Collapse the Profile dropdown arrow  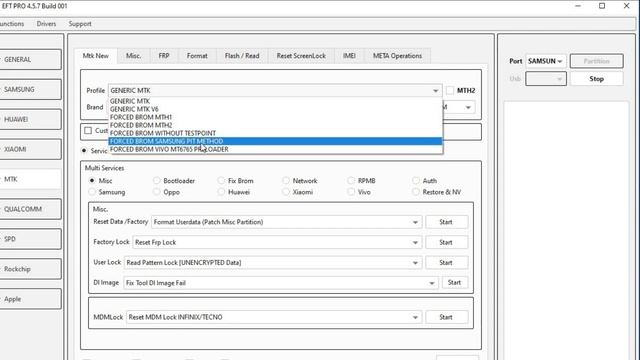(436, 91)
